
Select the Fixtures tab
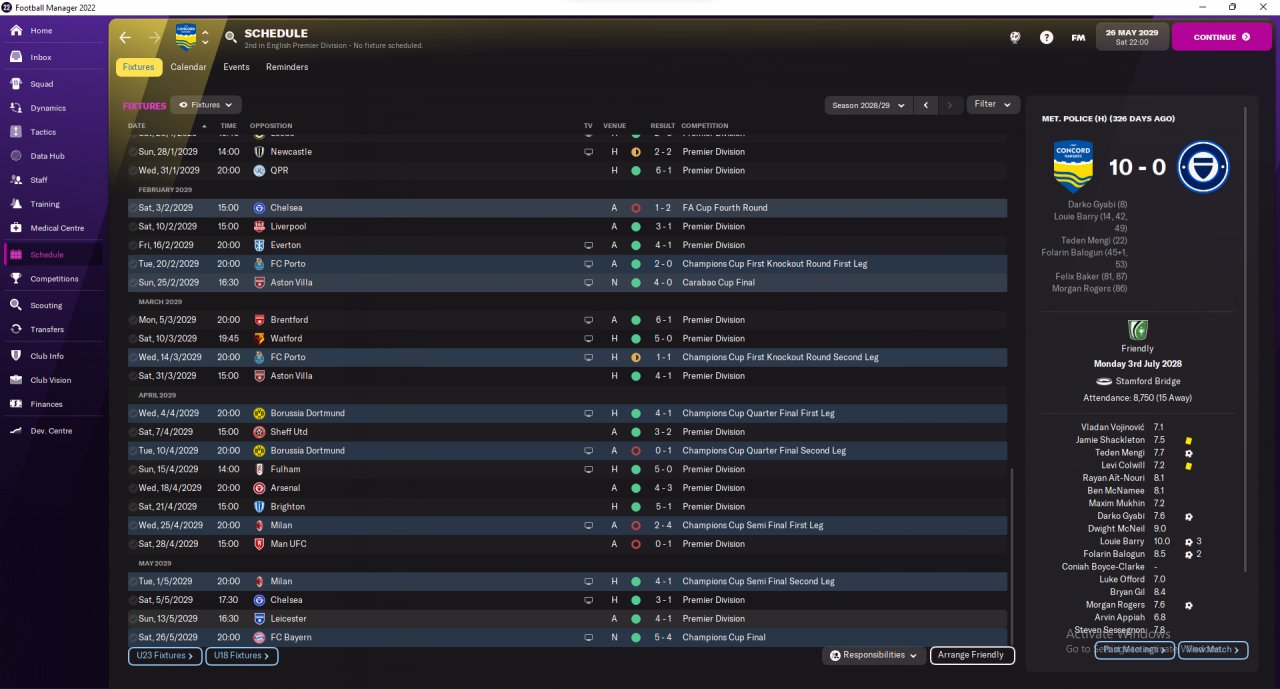[x=139, y=67]
